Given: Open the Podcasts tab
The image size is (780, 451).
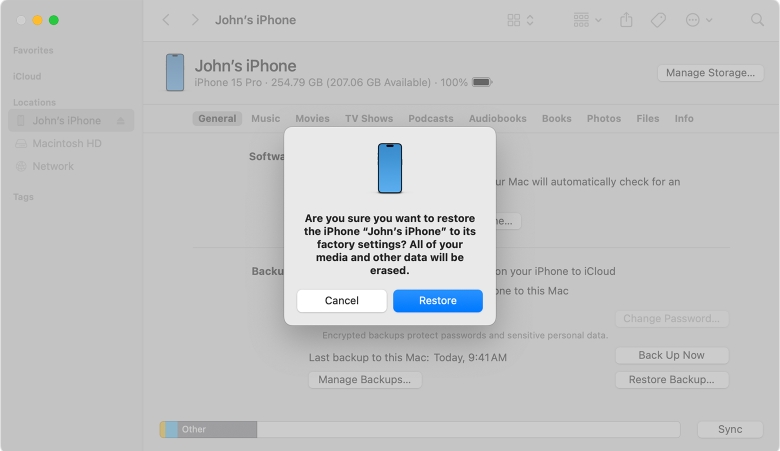Looking at the screenshot, I should tap(431, 118).
